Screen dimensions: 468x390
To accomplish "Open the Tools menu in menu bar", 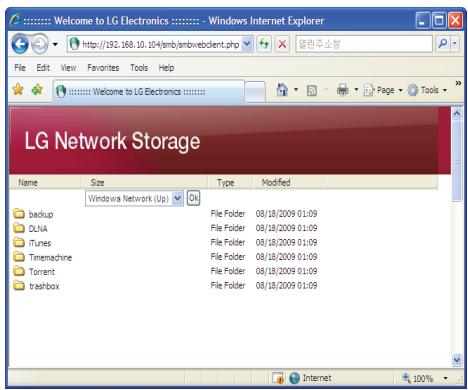I will 139,68.
